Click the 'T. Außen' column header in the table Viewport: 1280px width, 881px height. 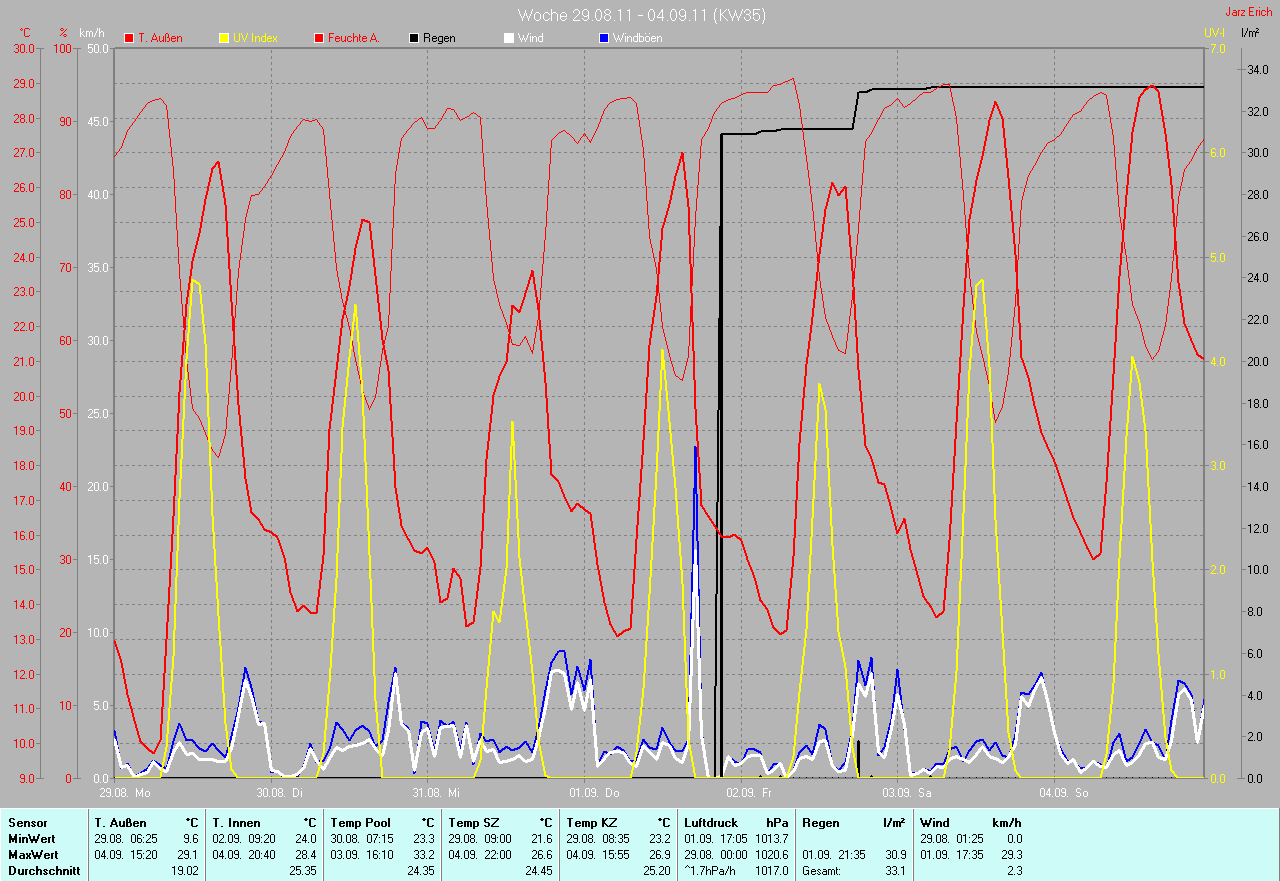[x=121, y=823]
